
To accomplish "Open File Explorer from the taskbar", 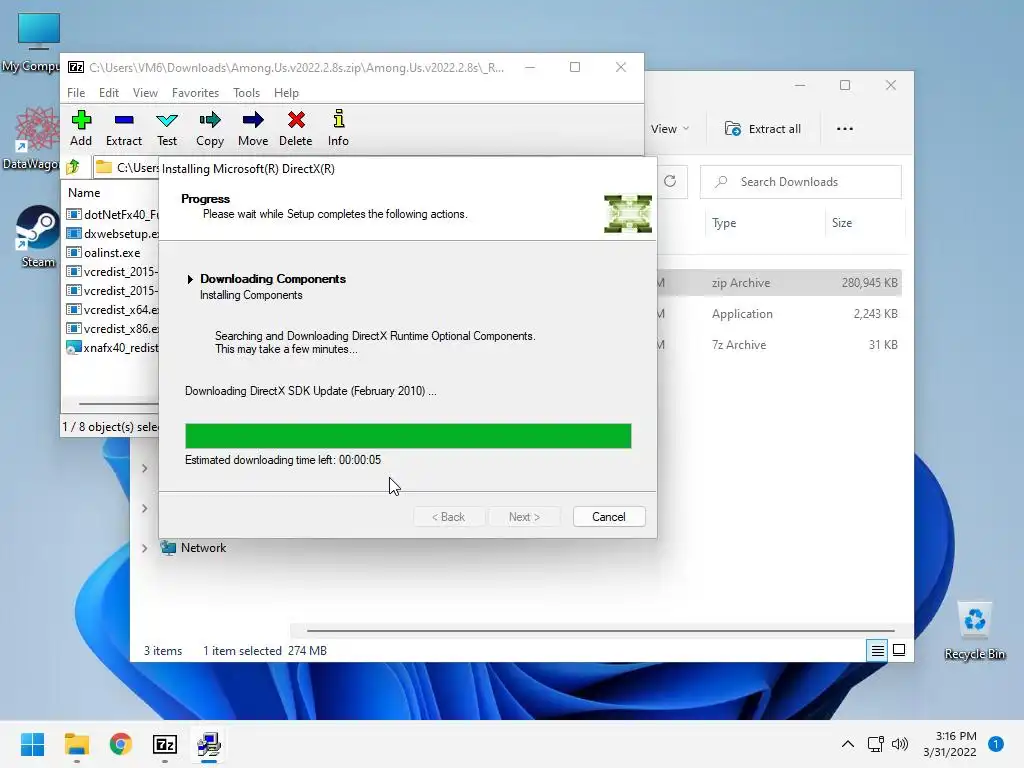I will point(76,744).
